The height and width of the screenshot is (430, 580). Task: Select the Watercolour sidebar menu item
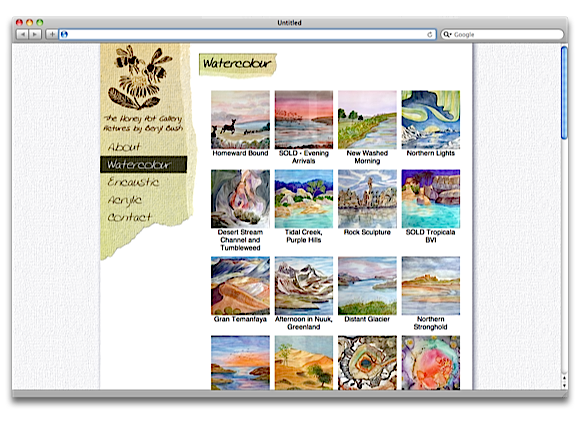click(x=144, y=165)
